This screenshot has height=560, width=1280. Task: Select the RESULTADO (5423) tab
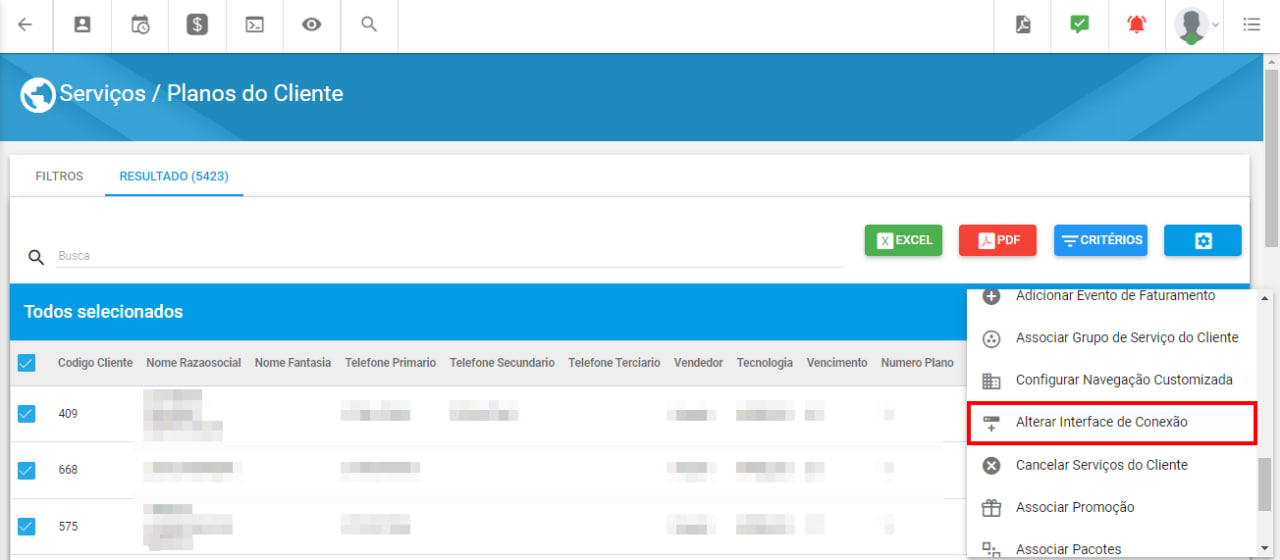(x=174, y=176)
